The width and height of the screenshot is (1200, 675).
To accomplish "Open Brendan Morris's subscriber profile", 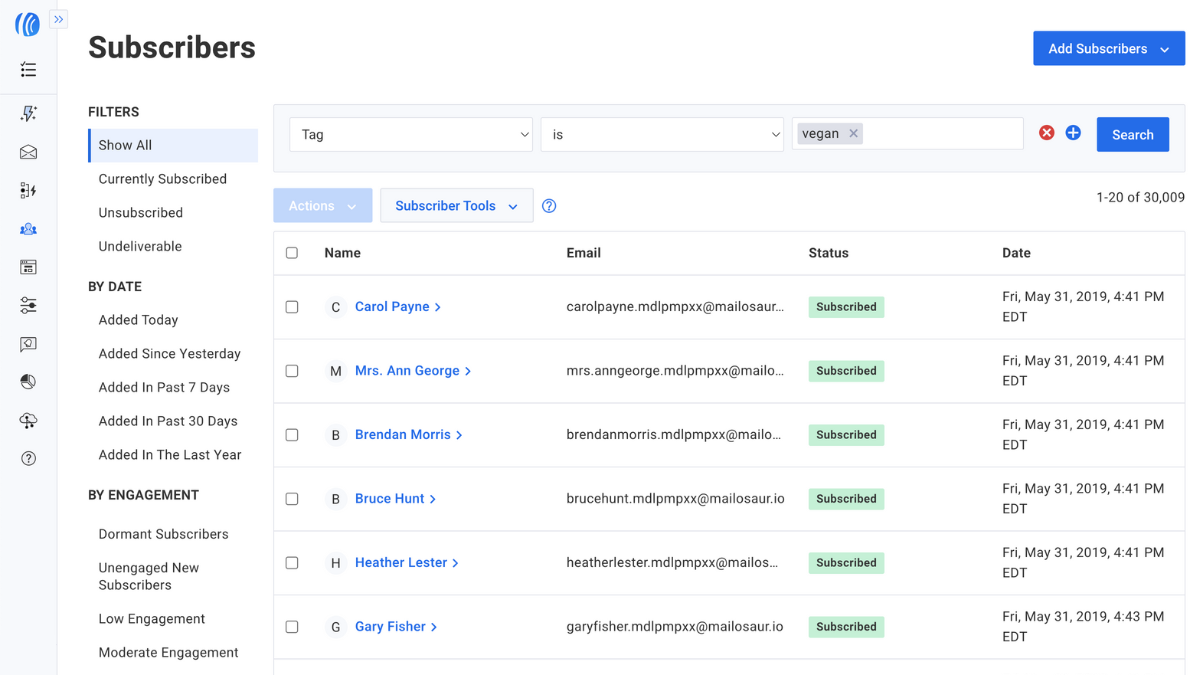I will coord(405,434).
